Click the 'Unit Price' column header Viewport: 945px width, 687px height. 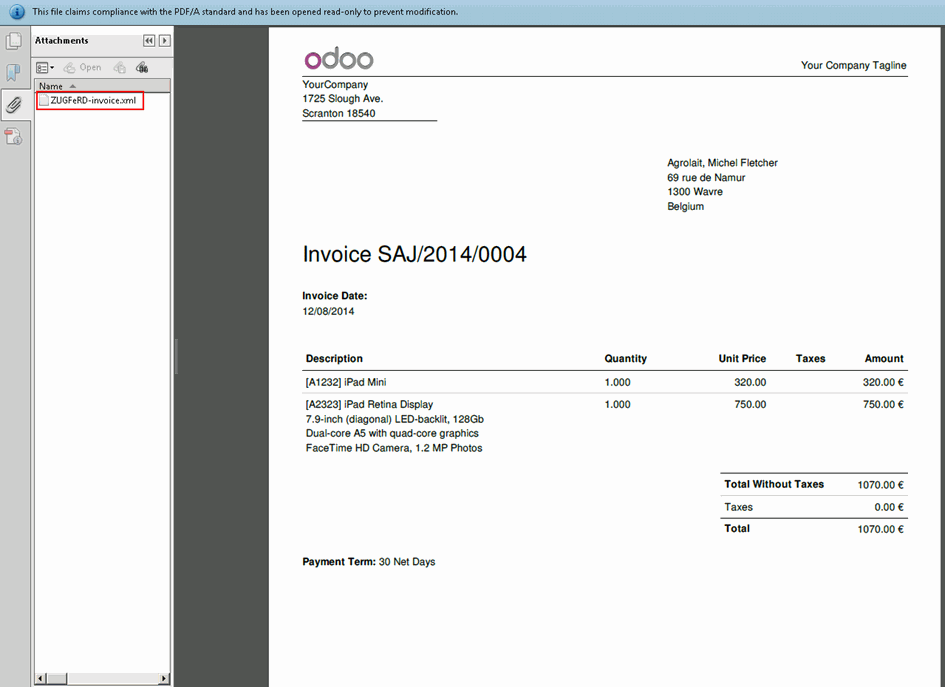click(x=742, y=359)
